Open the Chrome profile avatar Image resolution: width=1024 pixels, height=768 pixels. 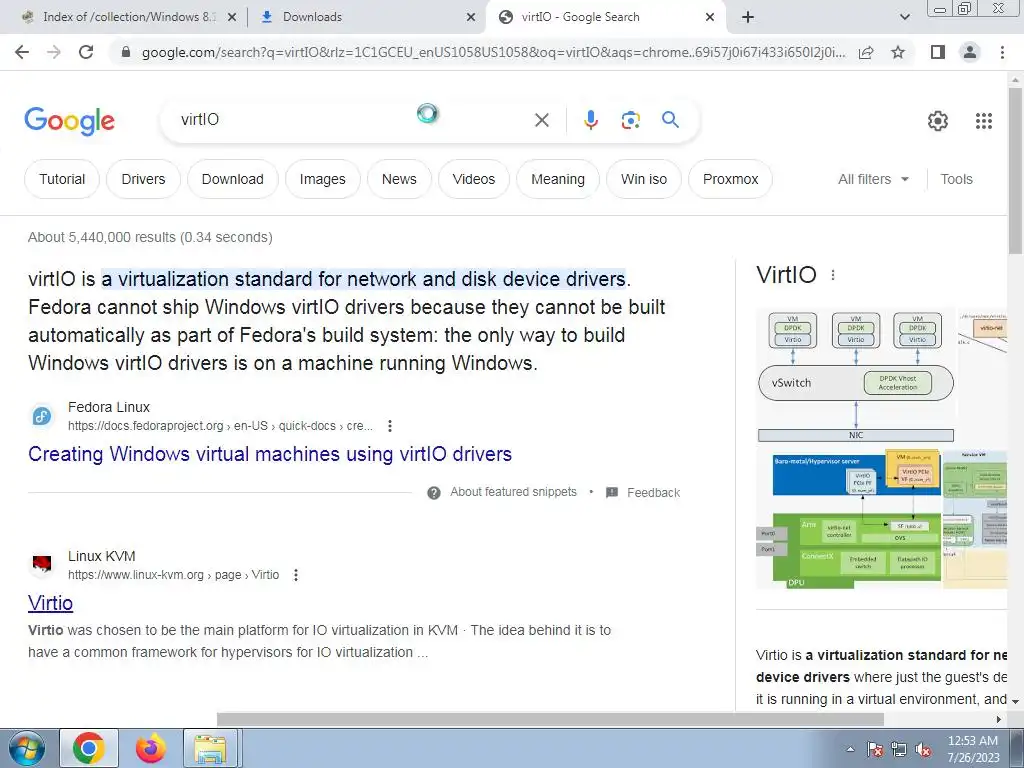970,52
